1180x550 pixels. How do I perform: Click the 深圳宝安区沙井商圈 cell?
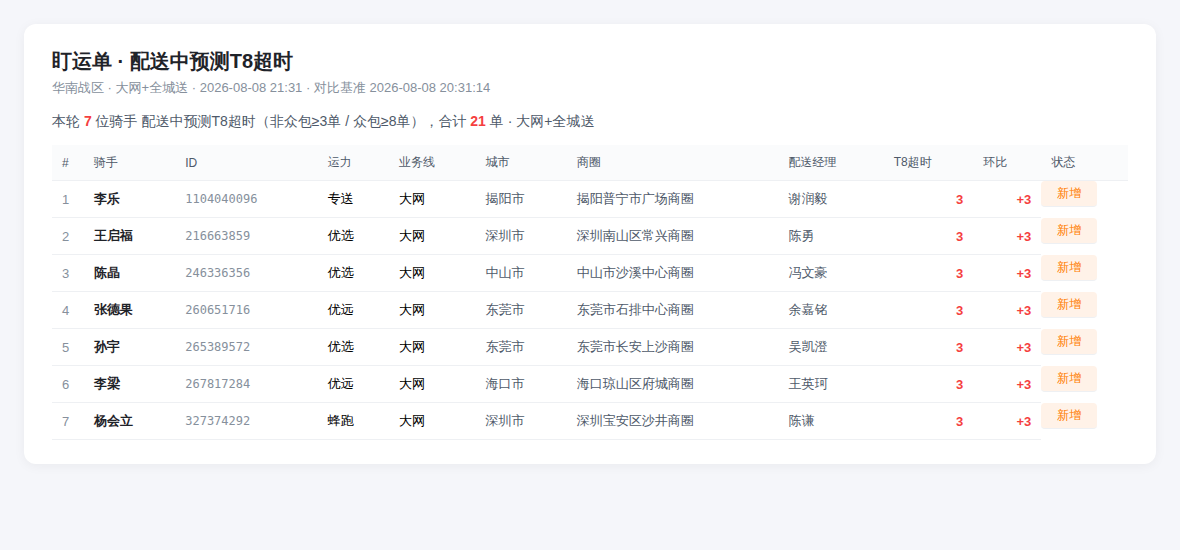click(635, 421)
